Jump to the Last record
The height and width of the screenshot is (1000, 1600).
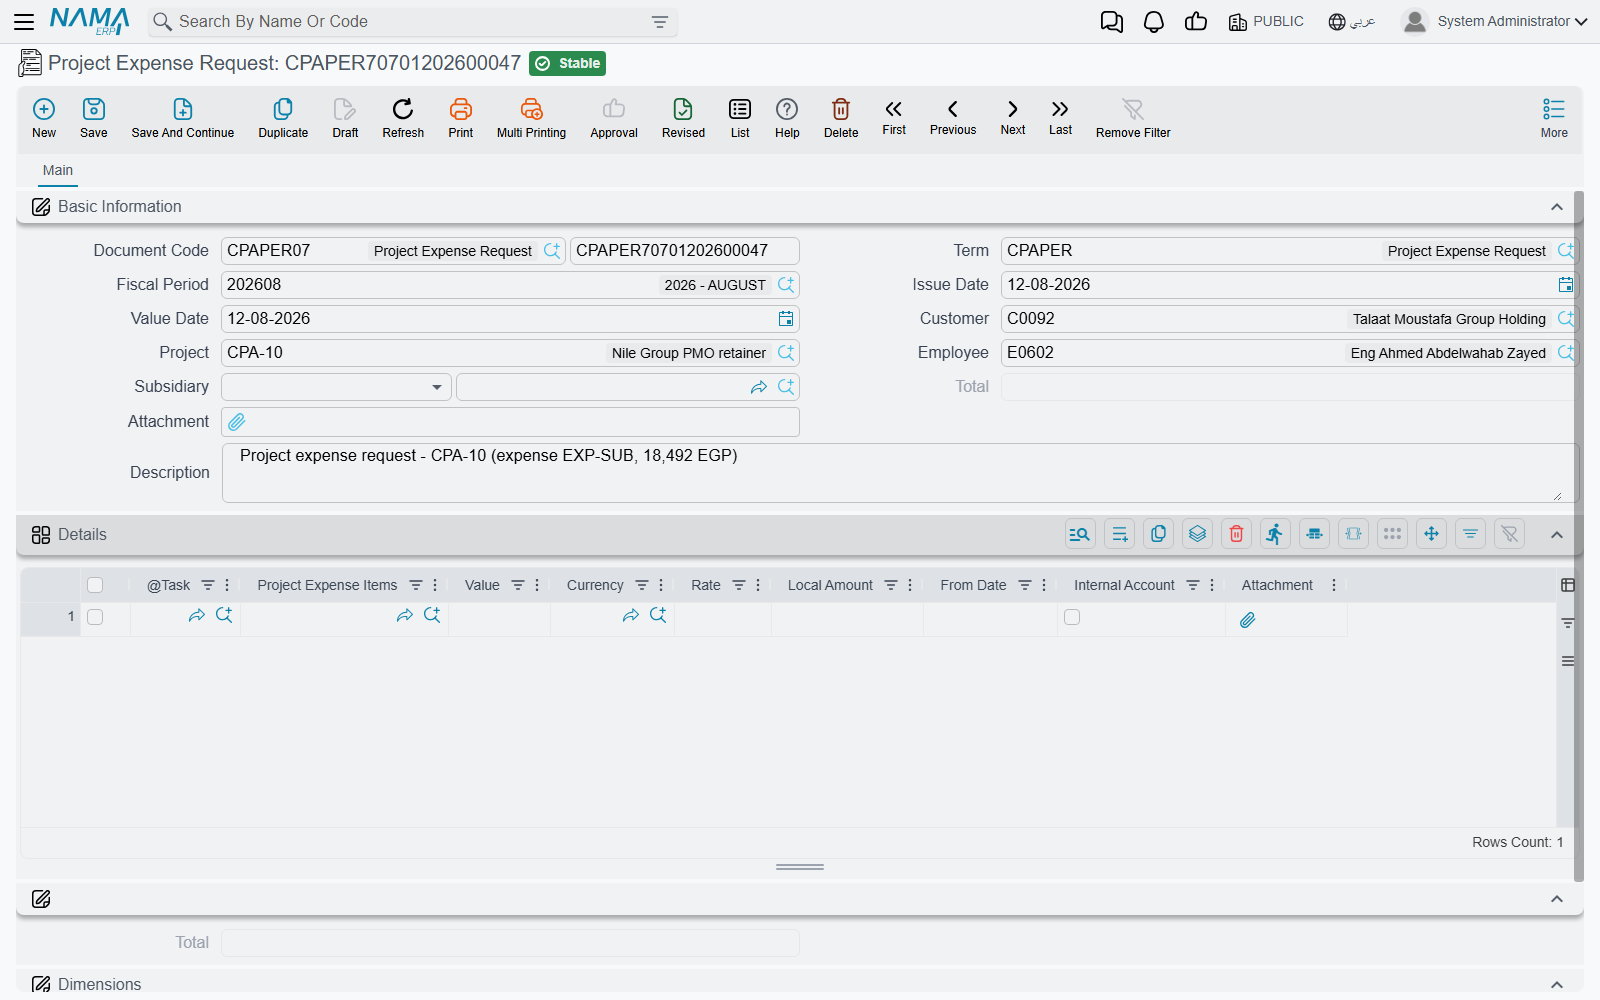coord(1060,117)
